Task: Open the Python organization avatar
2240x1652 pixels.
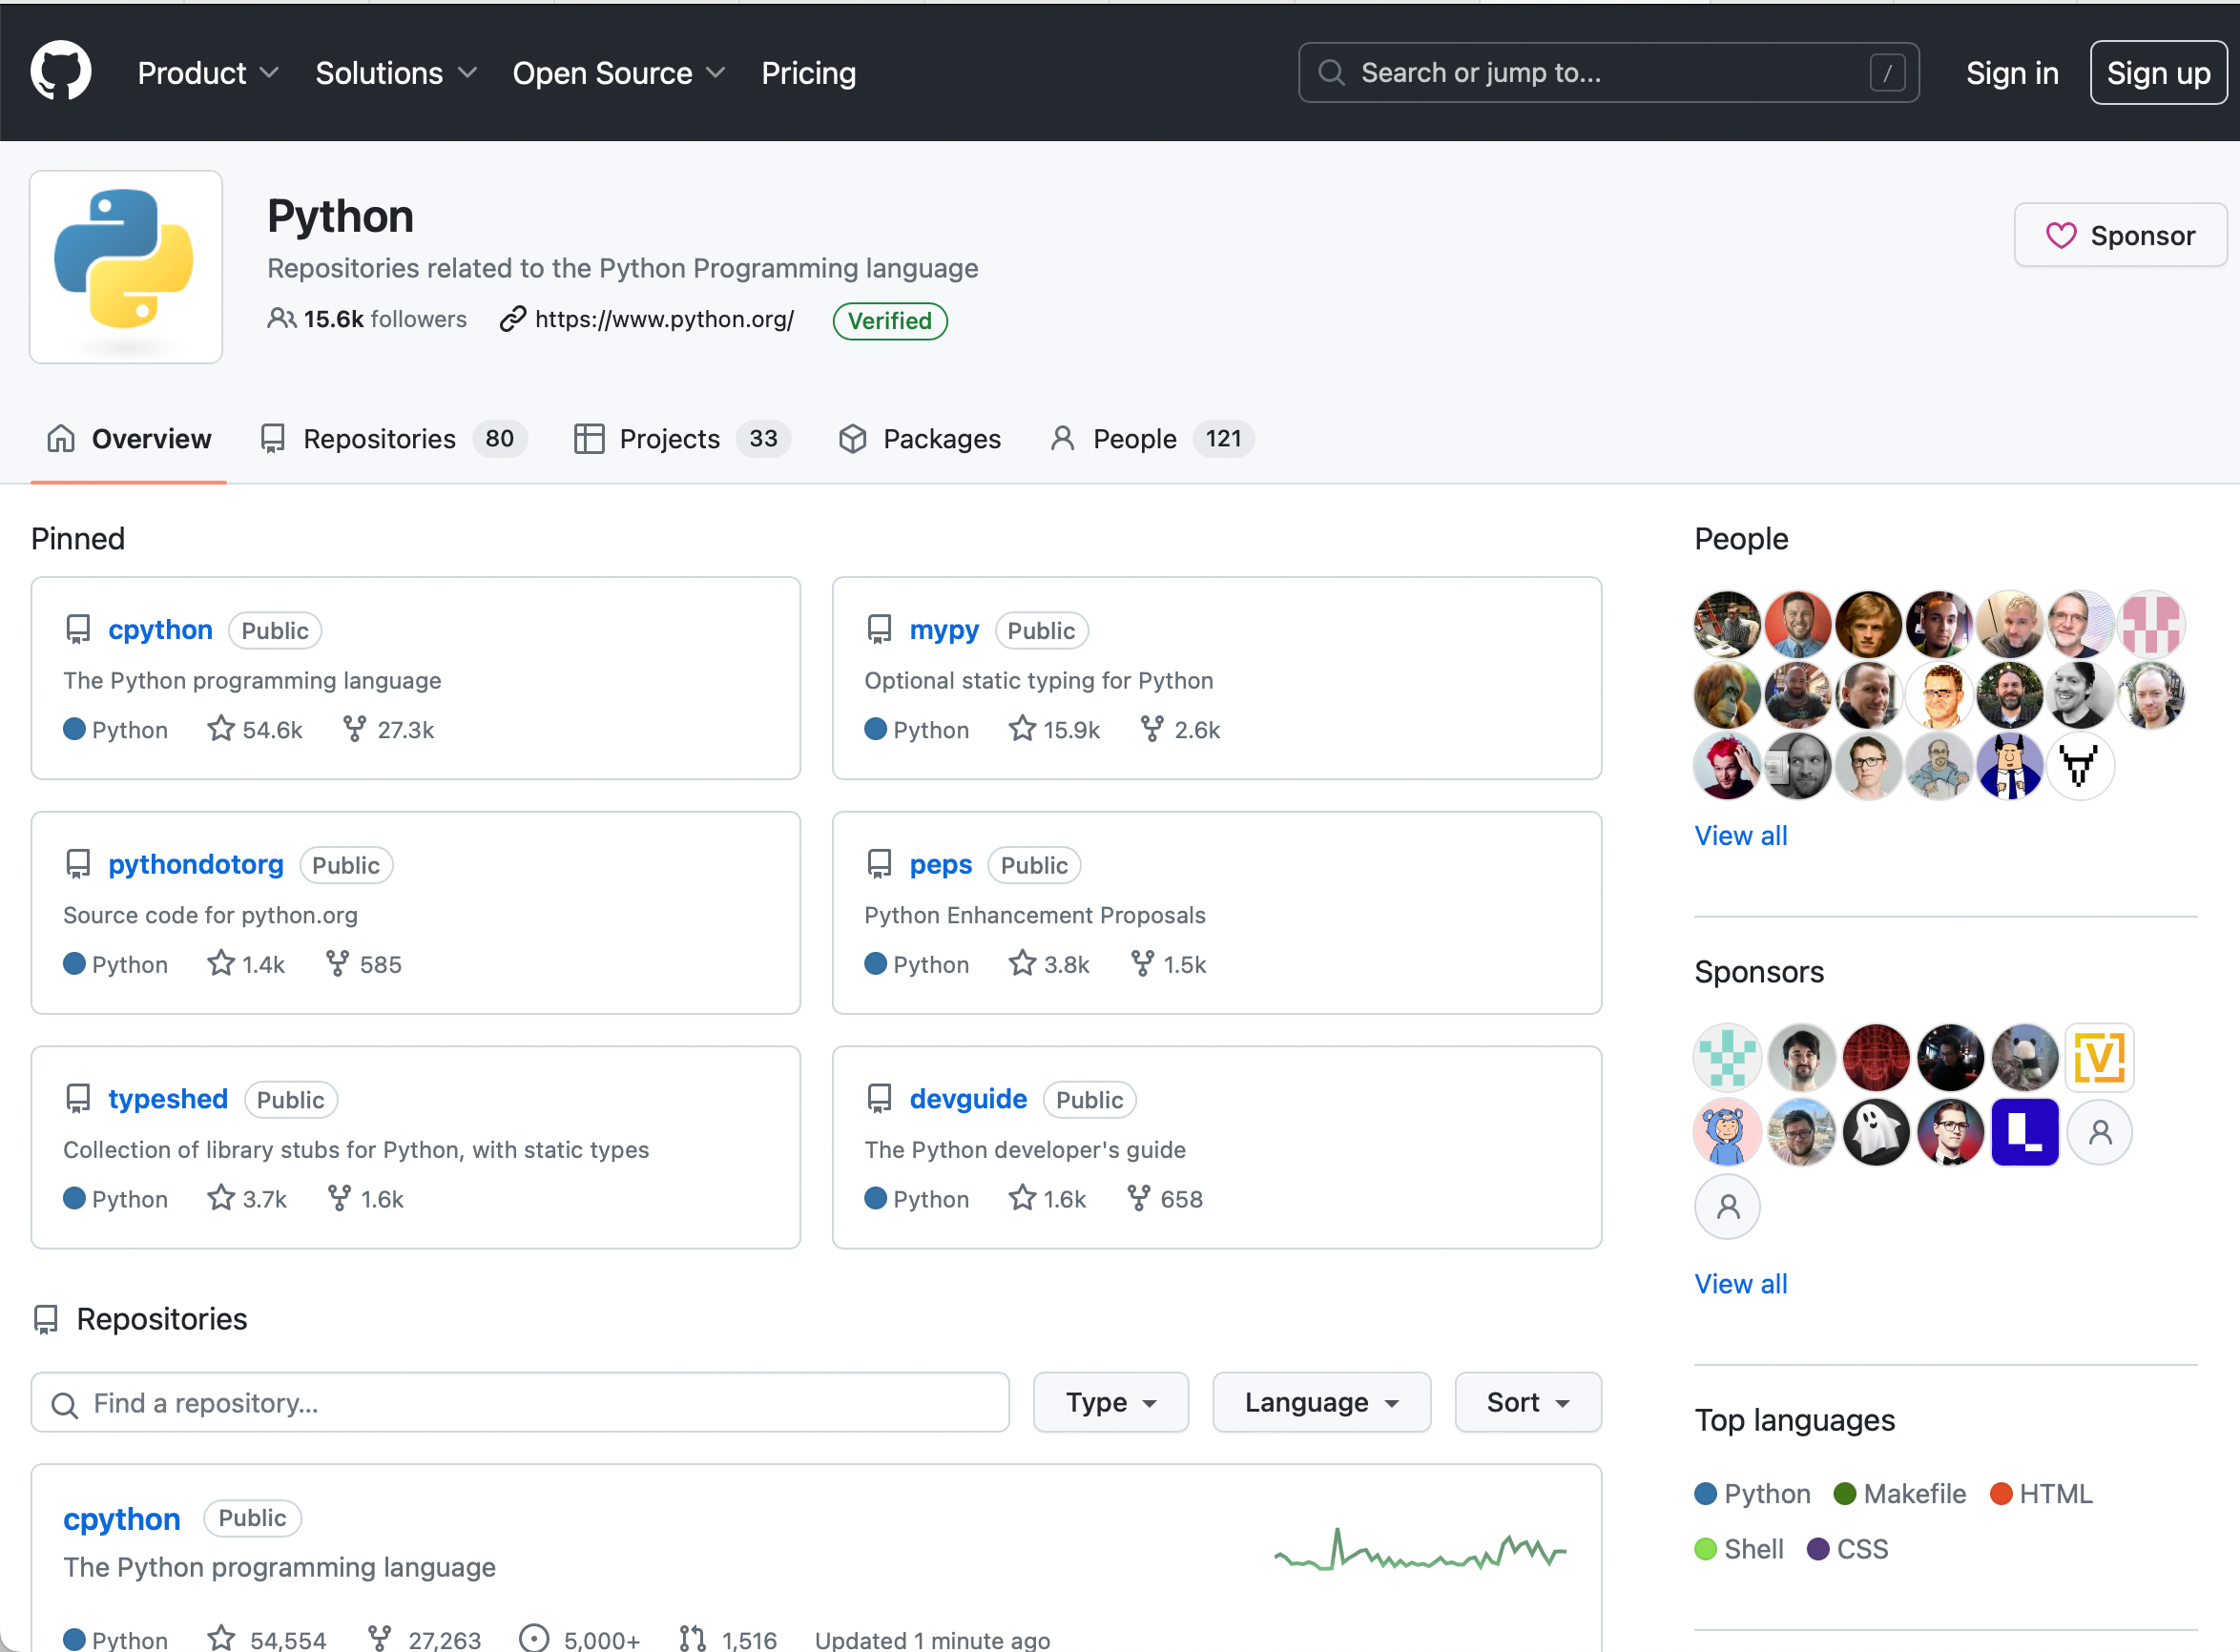Action: click(126, 267)
